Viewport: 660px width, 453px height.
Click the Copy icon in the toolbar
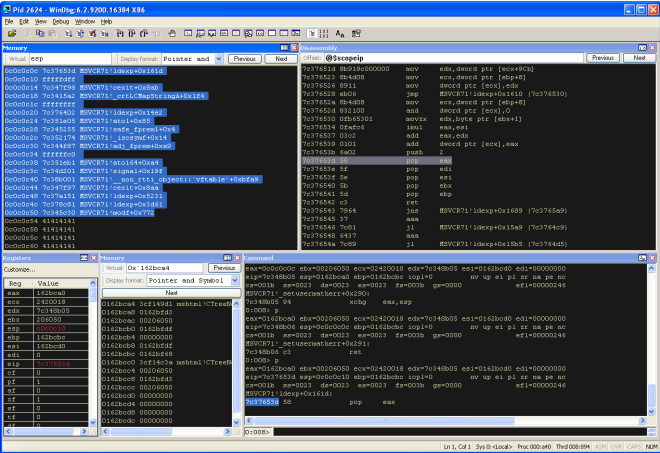point(39,33)
